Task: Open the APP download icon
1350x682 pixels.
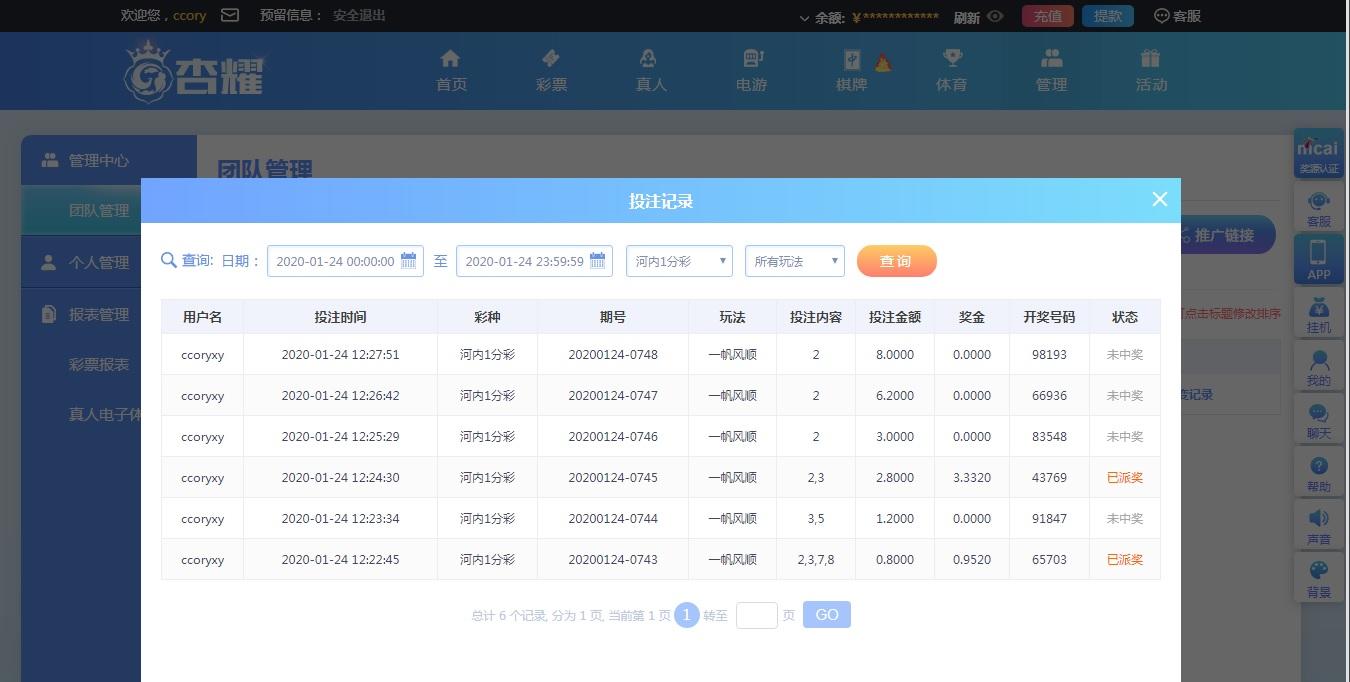Action: point(1318,258)
